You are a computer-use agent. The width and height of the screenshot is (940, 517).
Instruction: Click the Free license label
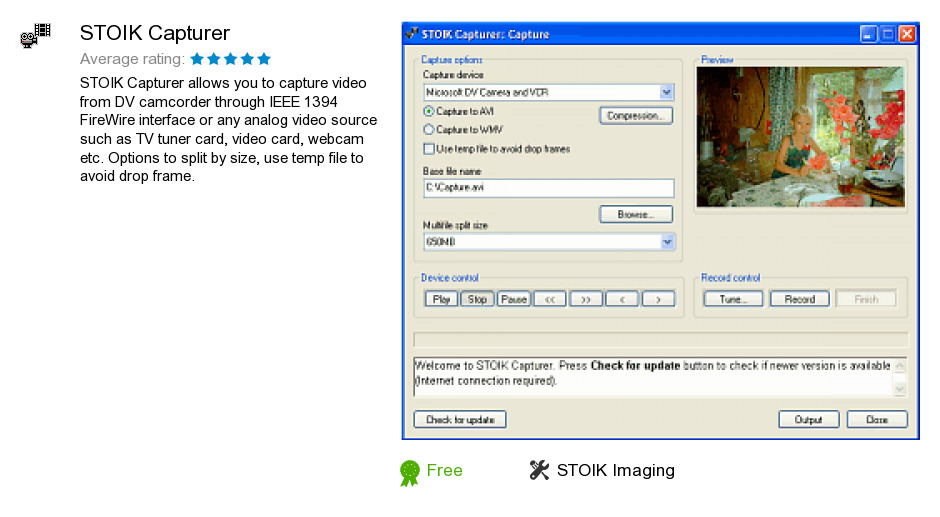click(444, 470)
